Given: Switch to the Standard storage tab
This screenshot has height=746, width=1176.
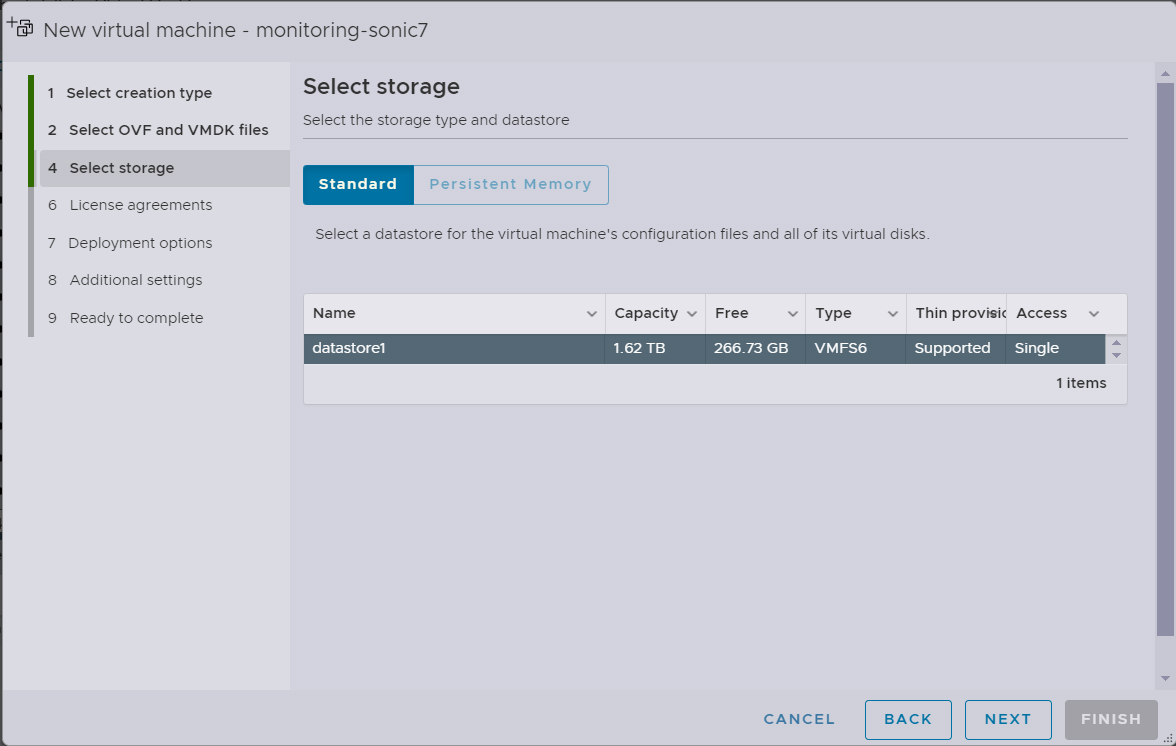Looking at the screenshot, I should tap(358, 185).
